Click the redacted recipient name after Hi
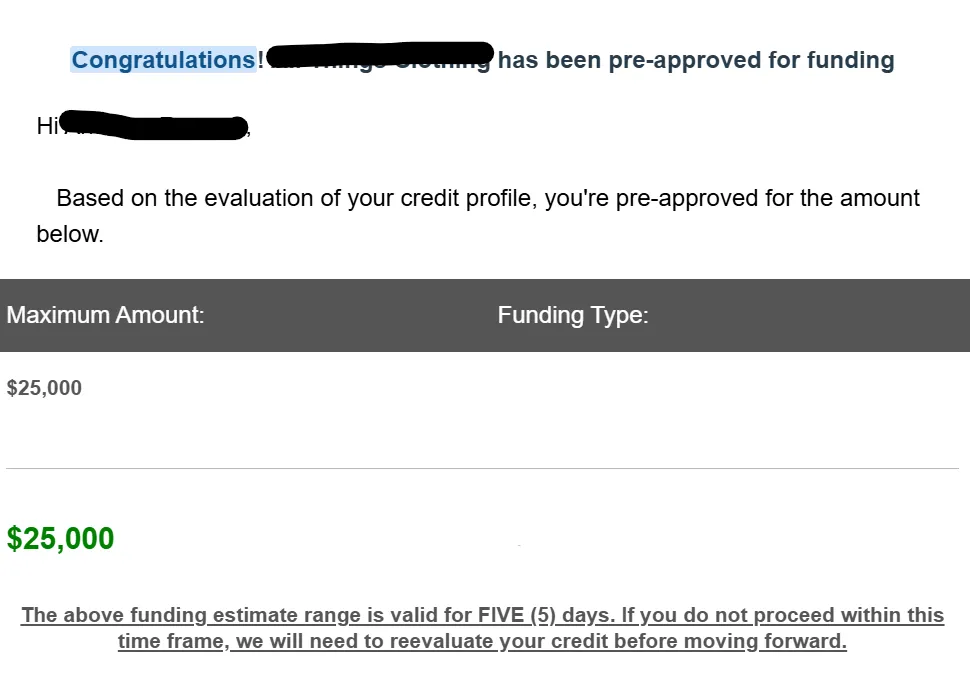 pyautogui.click(x=154, y=125)
